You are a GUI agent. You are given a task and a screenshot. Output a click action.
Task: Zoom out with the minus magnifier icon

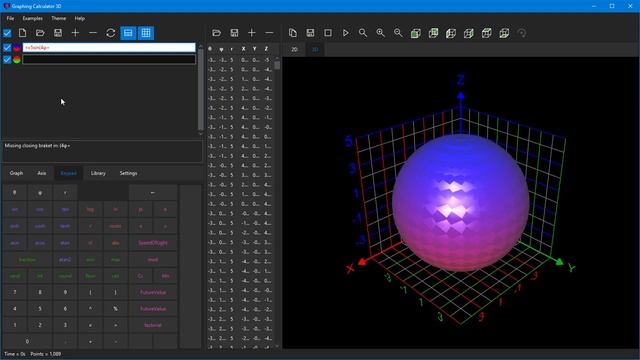(x=398, y=33)
